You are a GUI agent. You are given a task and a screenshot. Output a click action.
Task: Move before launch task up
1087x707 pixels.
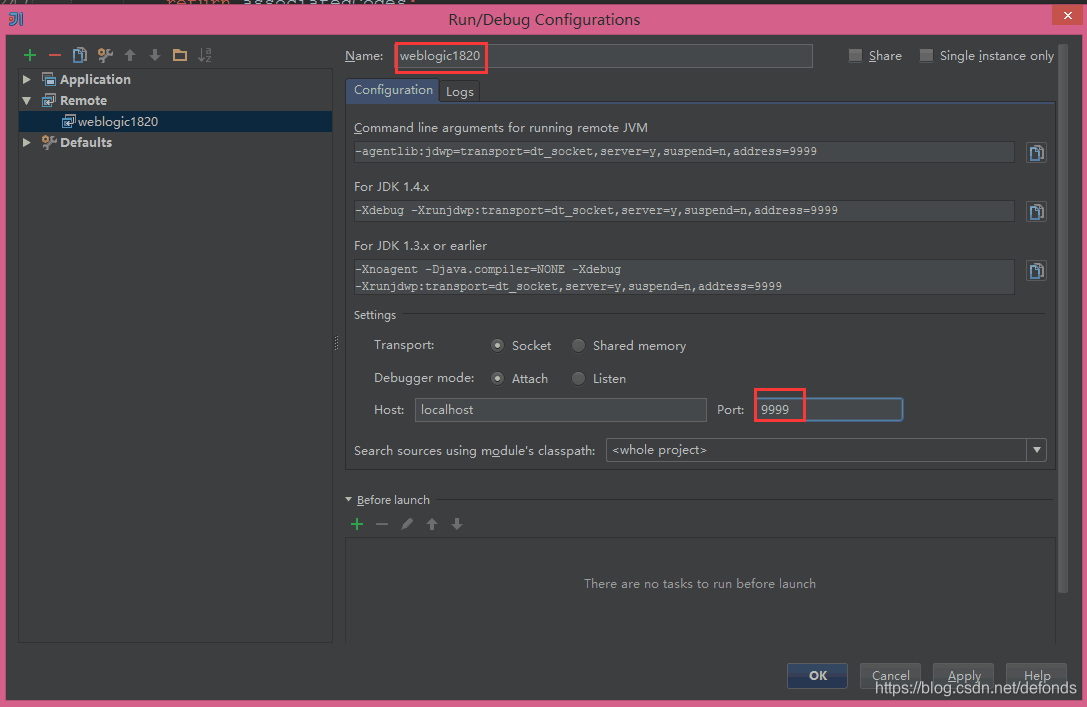[432, 524]
